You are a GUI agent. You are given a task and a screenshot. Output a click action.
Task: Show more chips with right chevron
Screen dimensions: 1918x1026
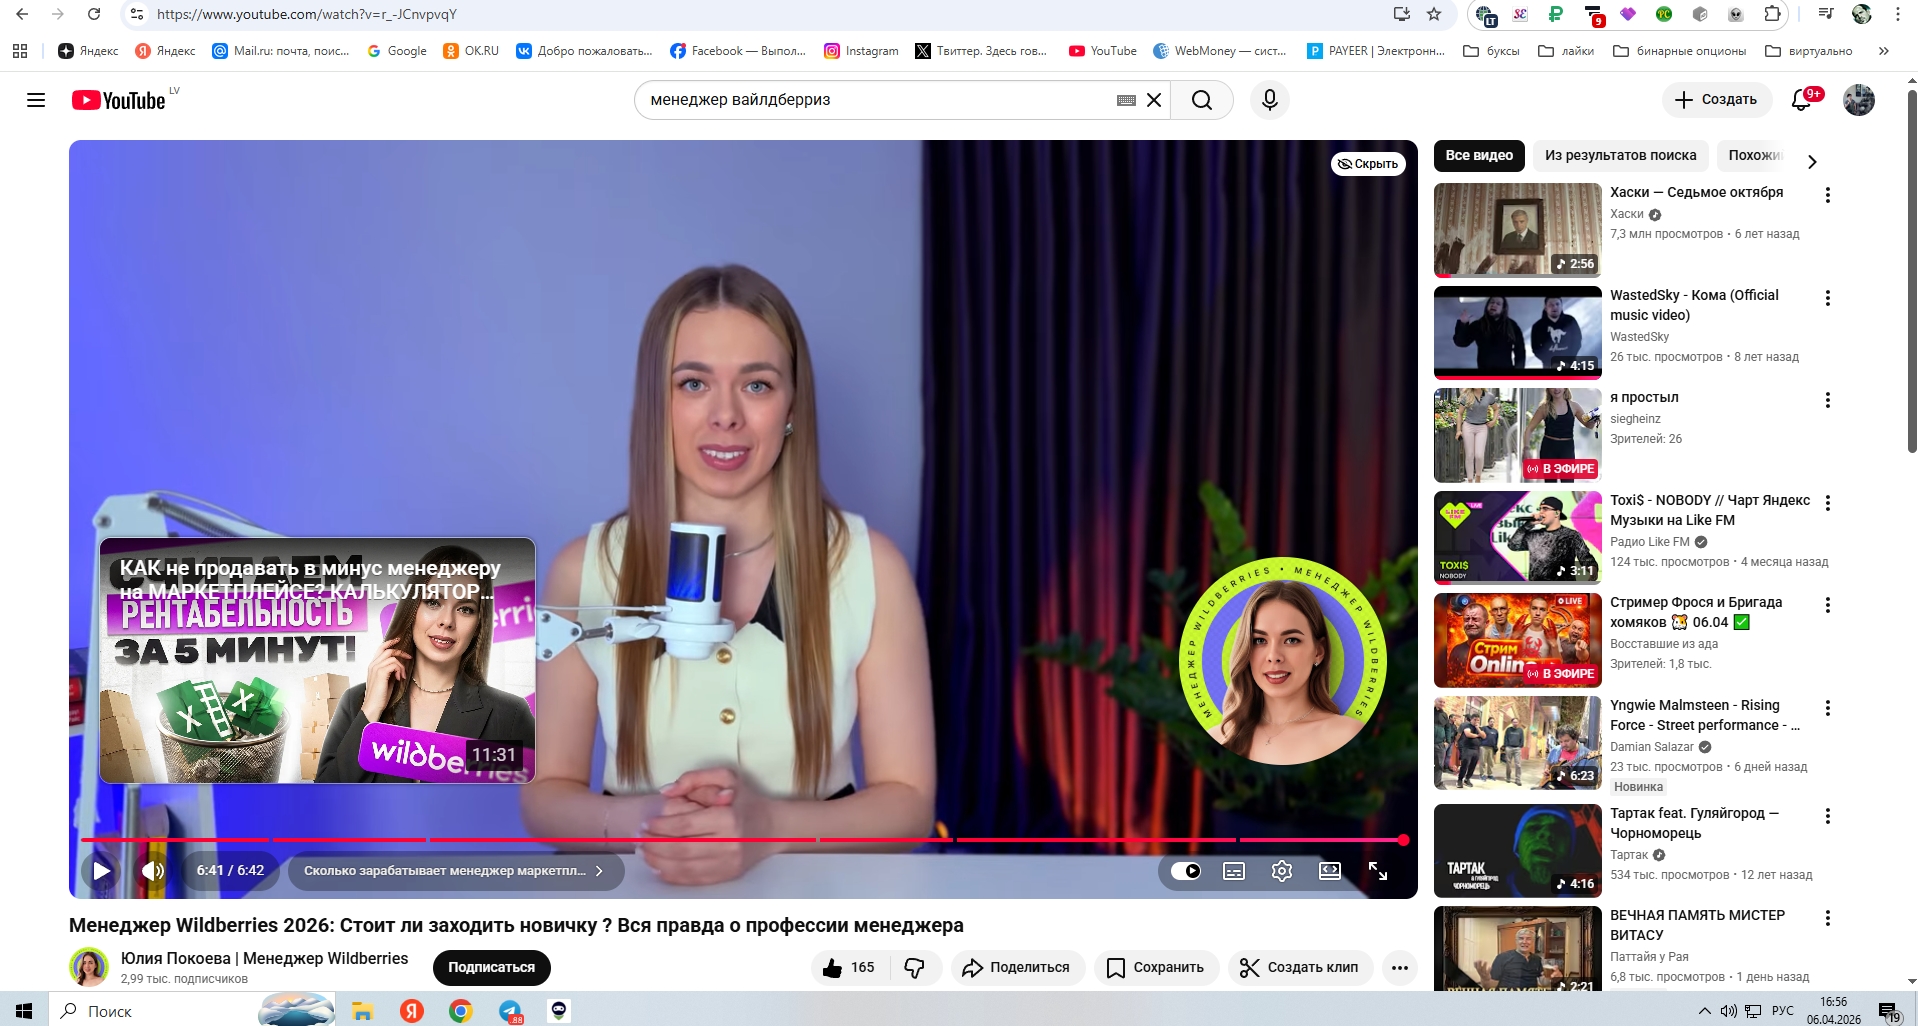1812,161
